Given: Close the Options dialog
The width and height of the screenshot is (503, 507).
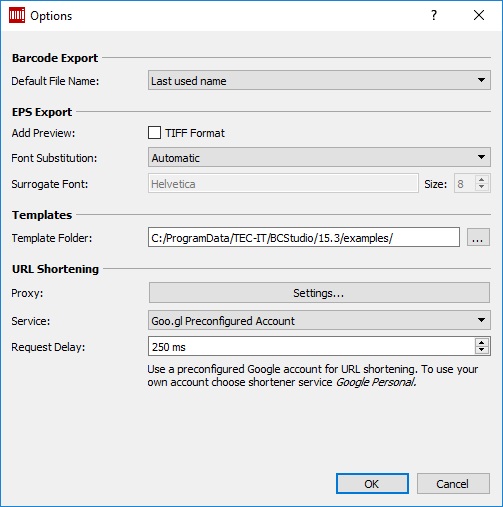Looking at the screenshot, I should pyautogui.click(x=479, y=15).
